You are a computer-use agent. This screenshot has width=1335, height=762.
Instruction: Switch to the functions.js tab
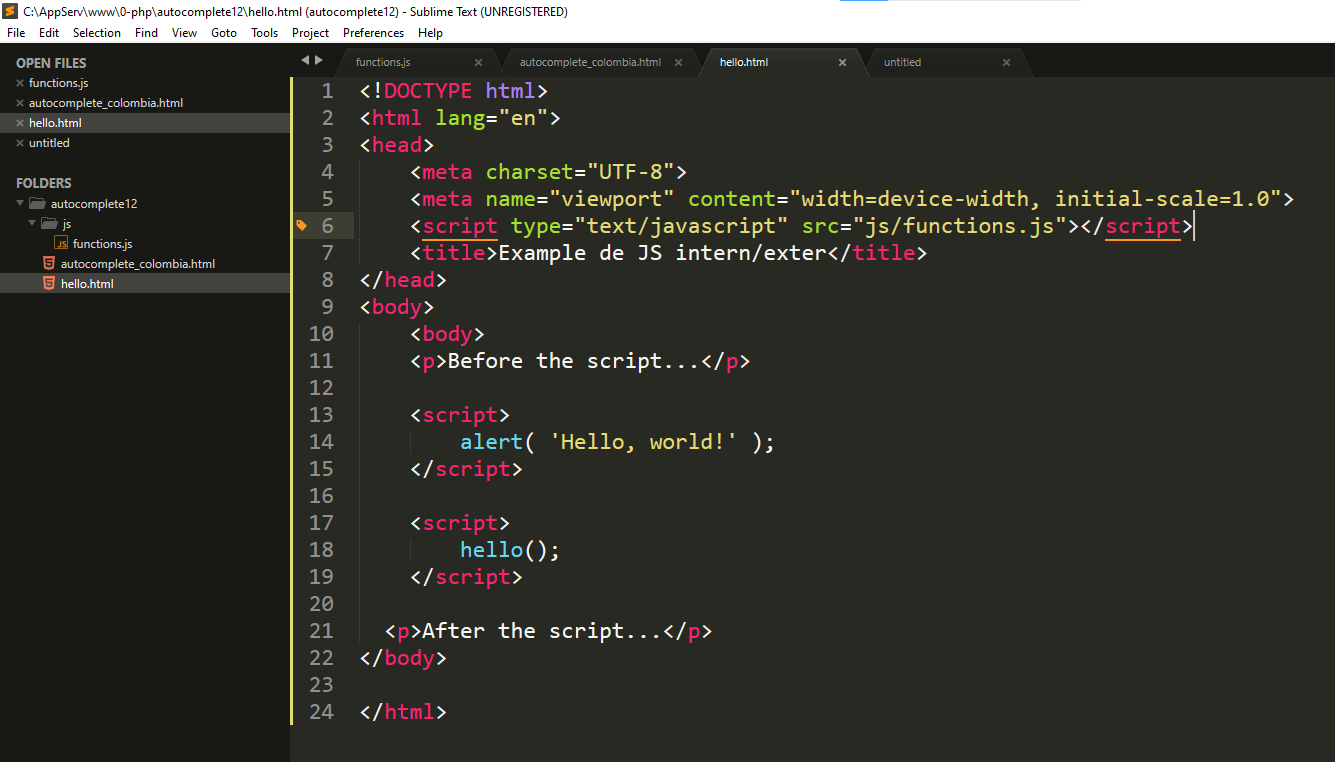383,62
